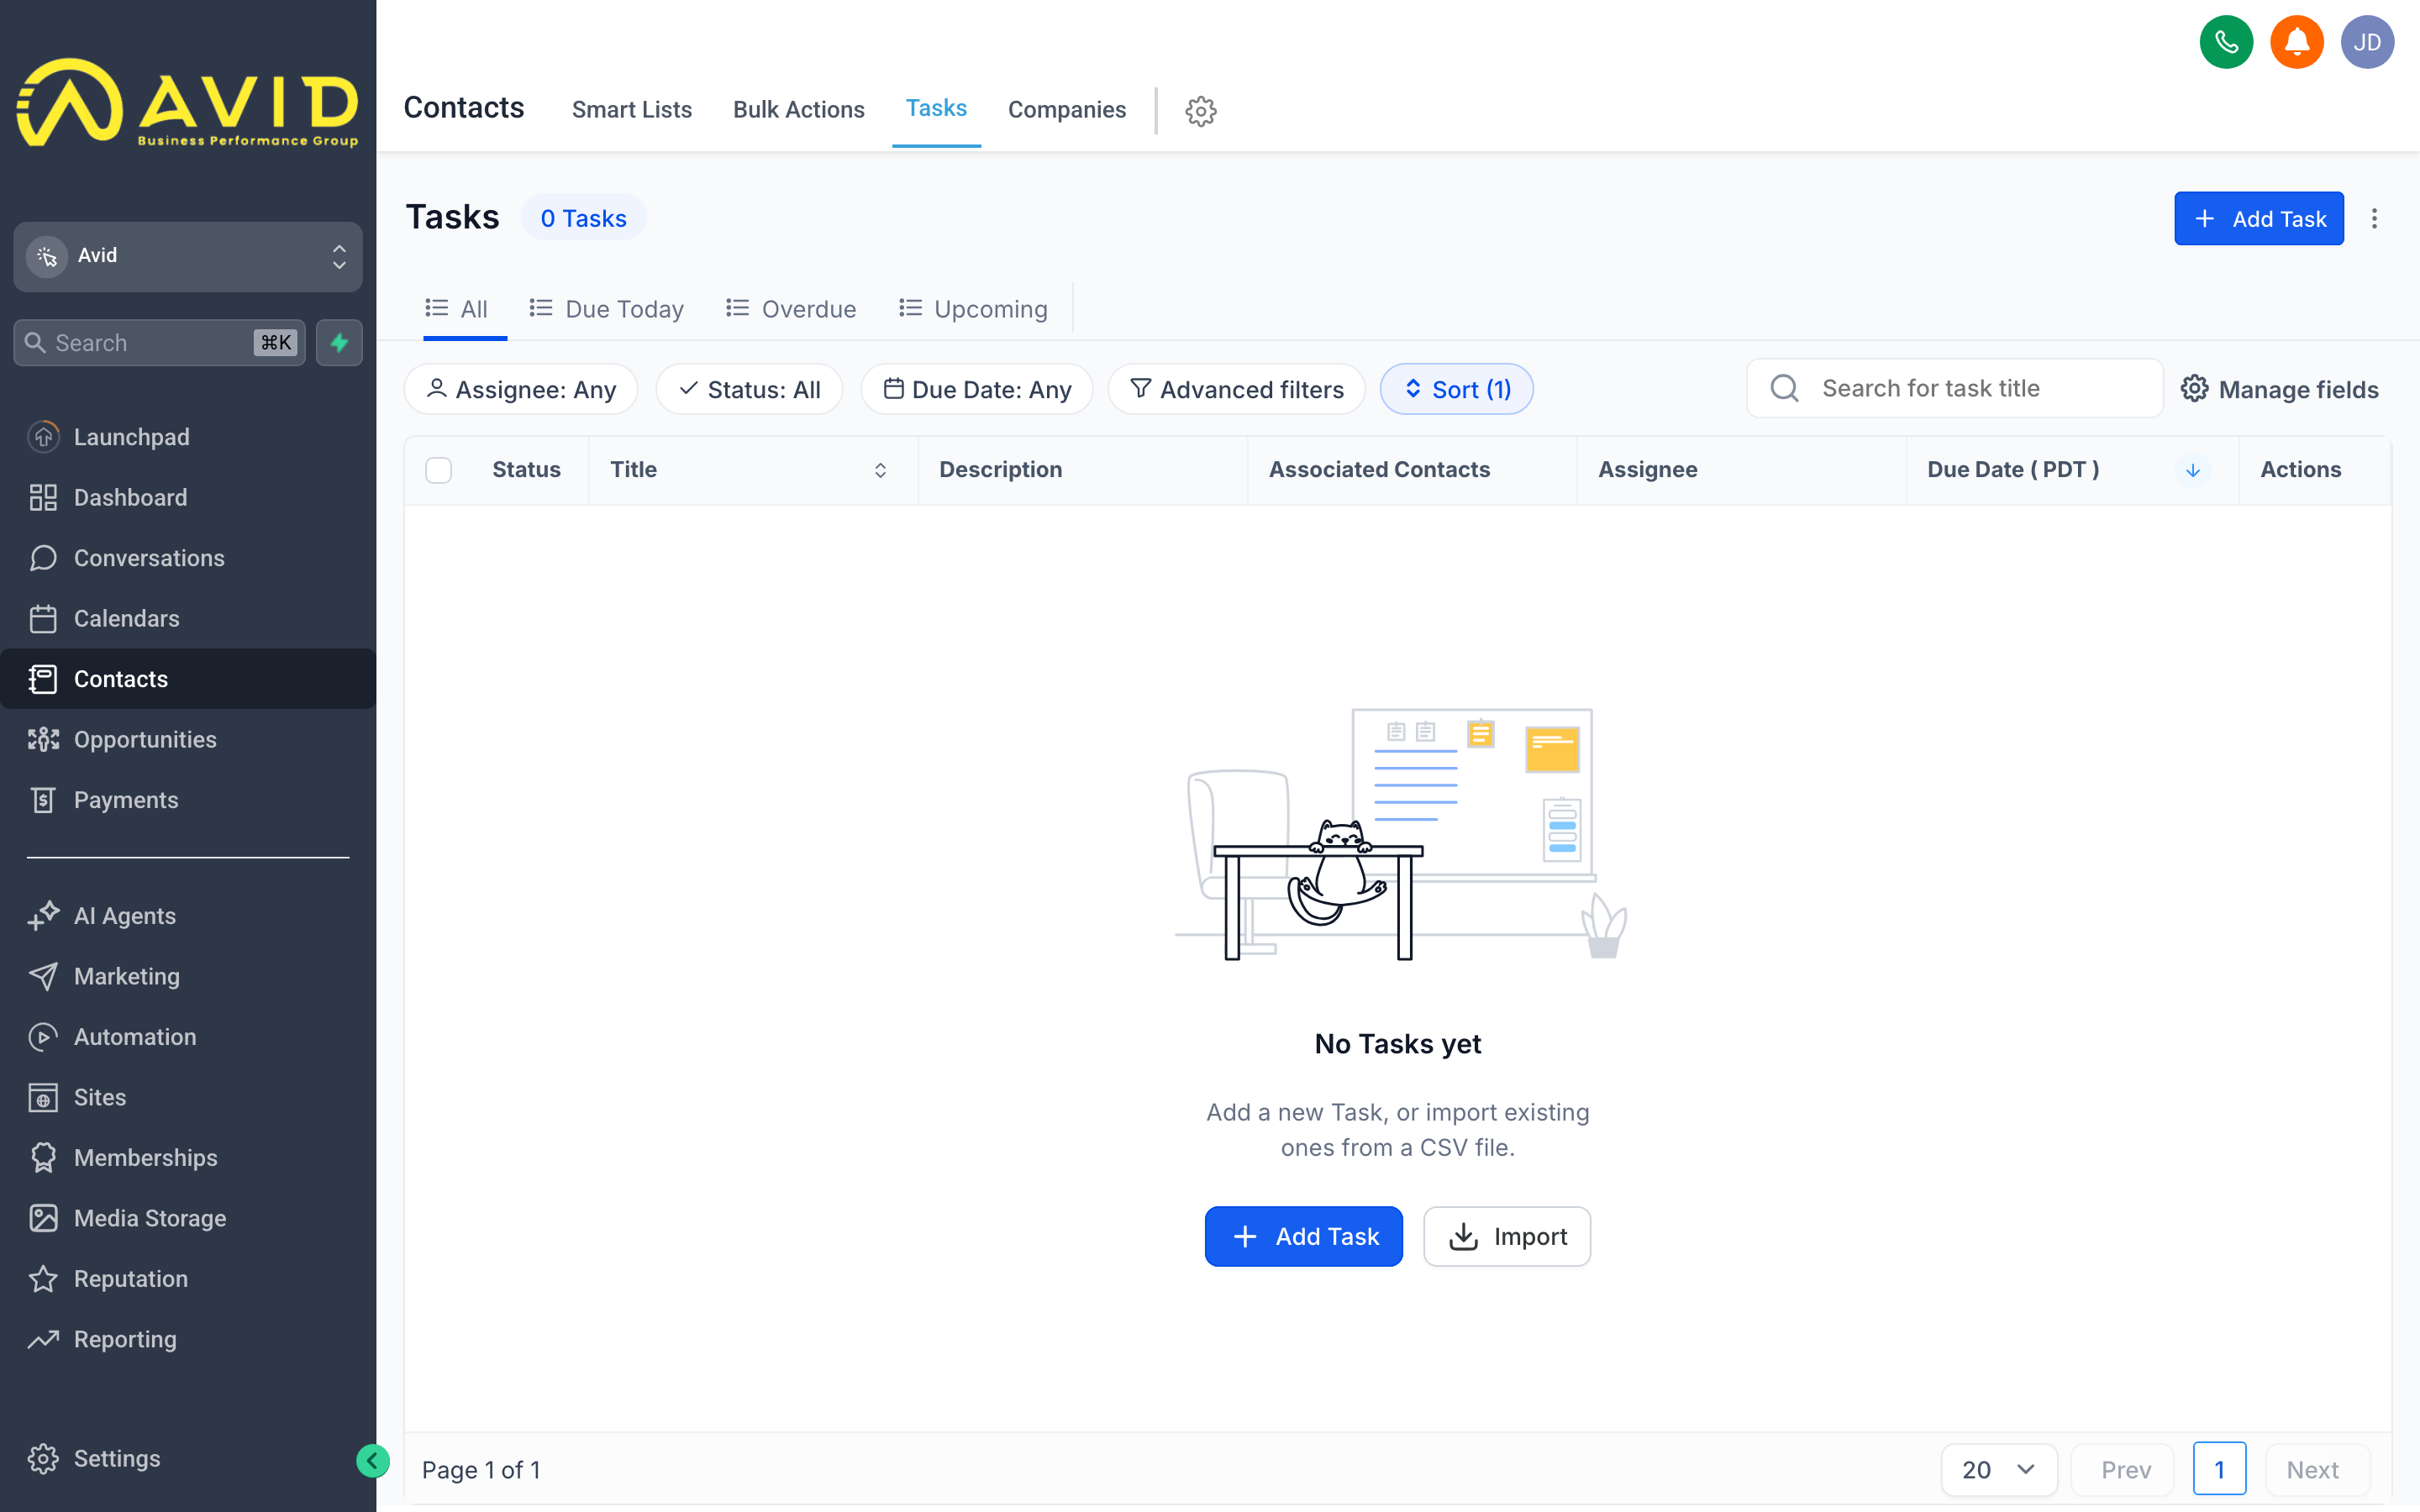Switch to Companies tab
The height and width of the screenshot is (1512, 2420).
point(1066,110)
